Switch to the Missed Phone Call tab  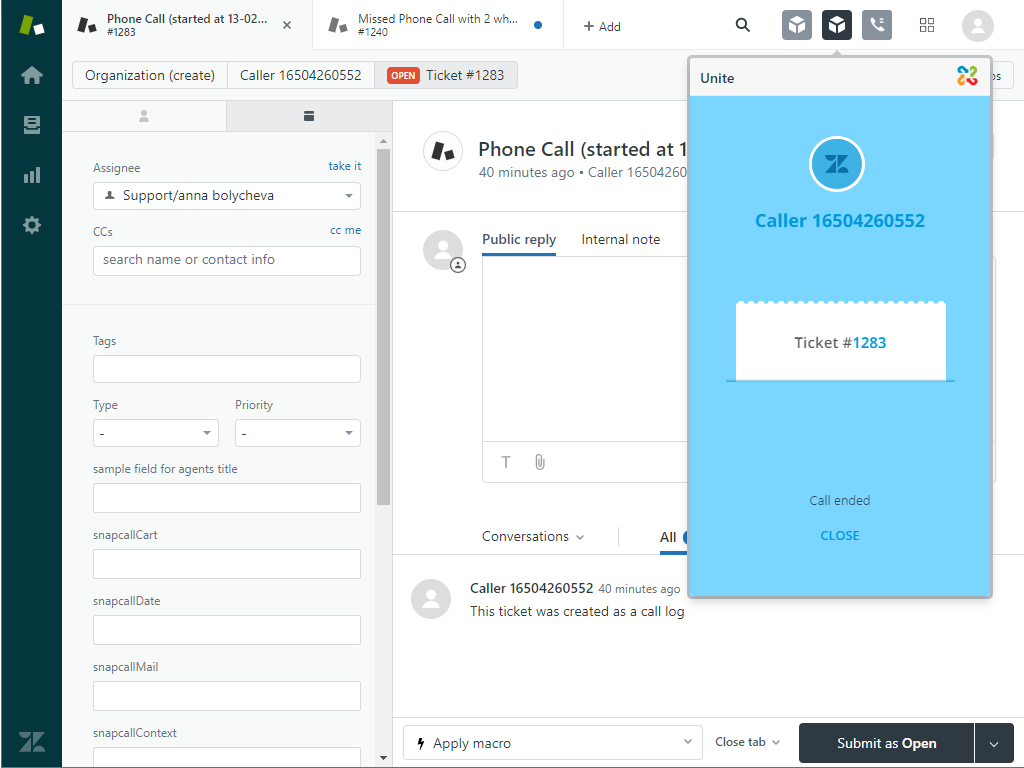[x=438, y=25]
